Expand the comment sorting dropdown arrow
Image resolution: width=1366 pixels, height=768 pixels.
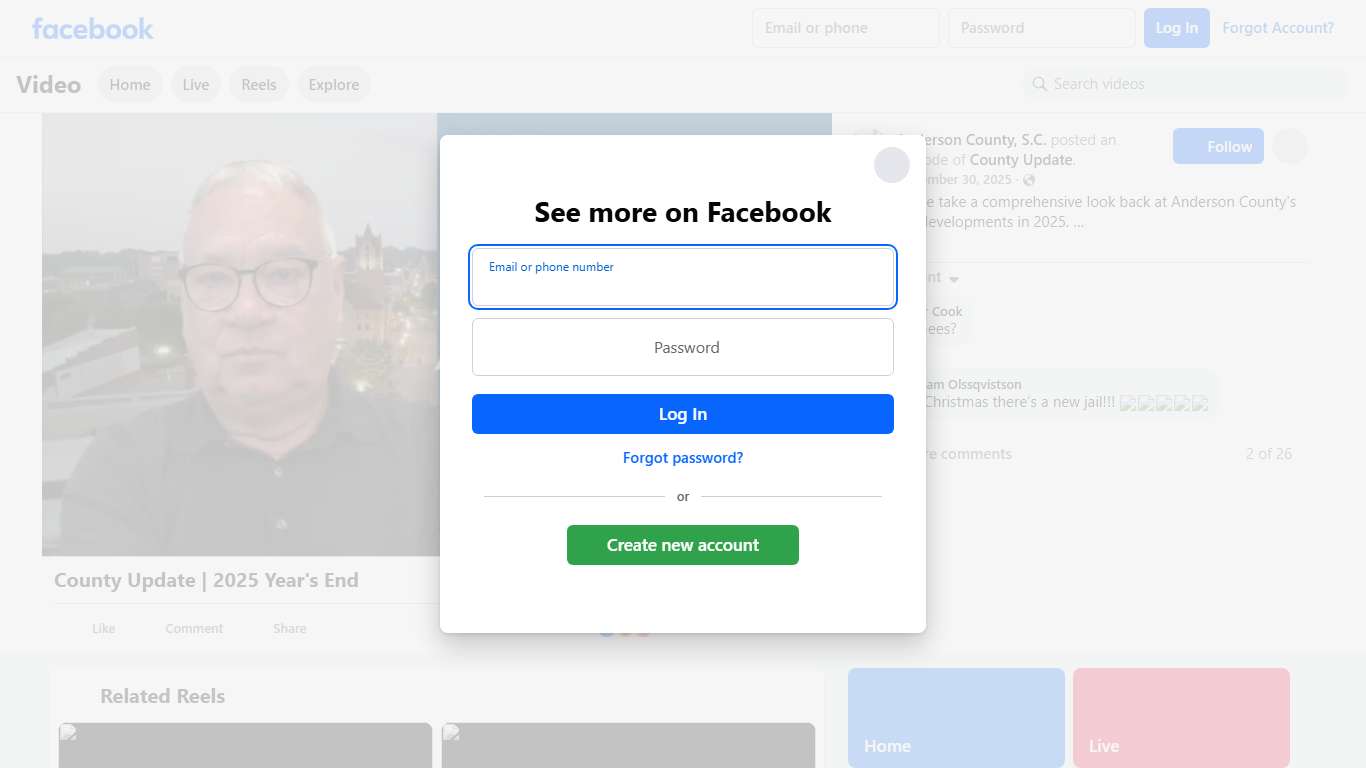point(954,279)
